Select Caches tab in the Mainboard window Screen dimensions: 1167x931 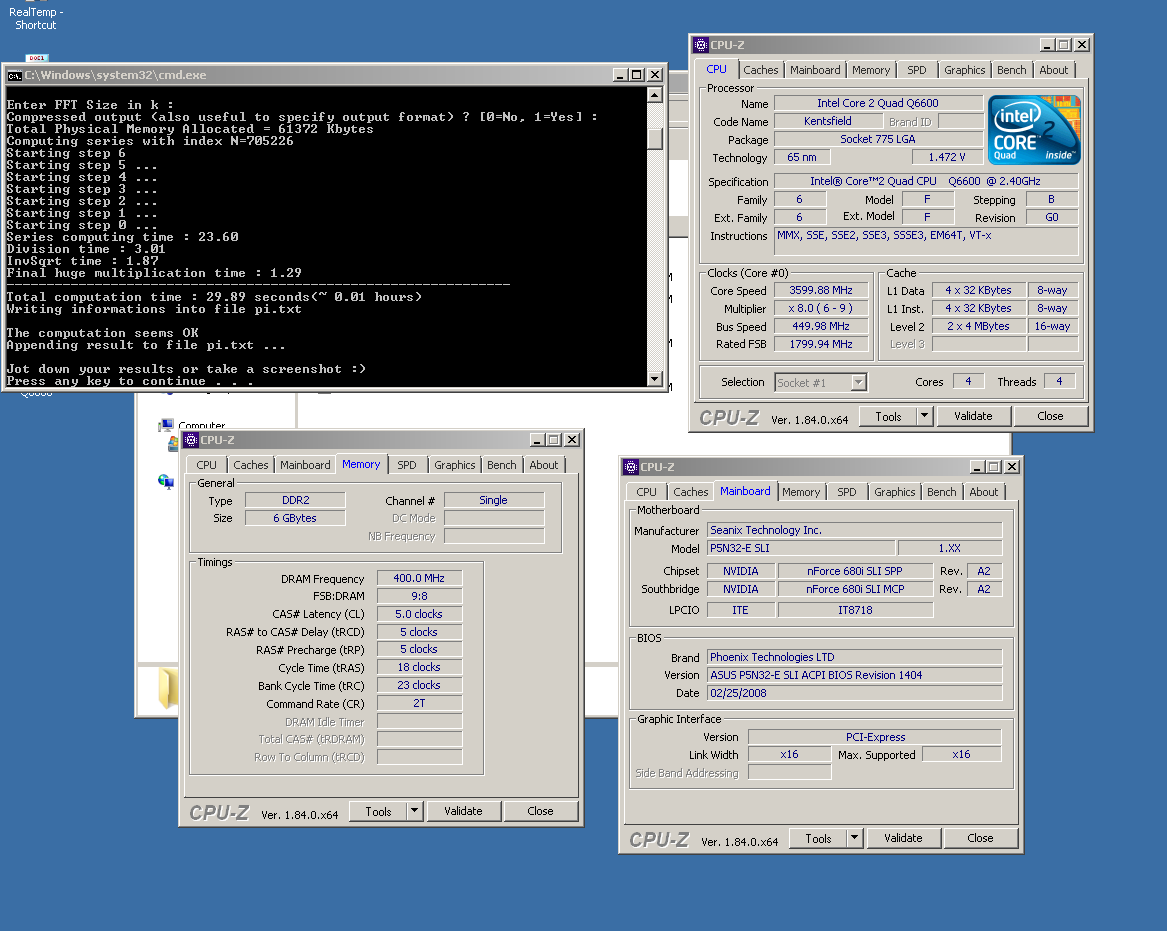coord(691,492)
